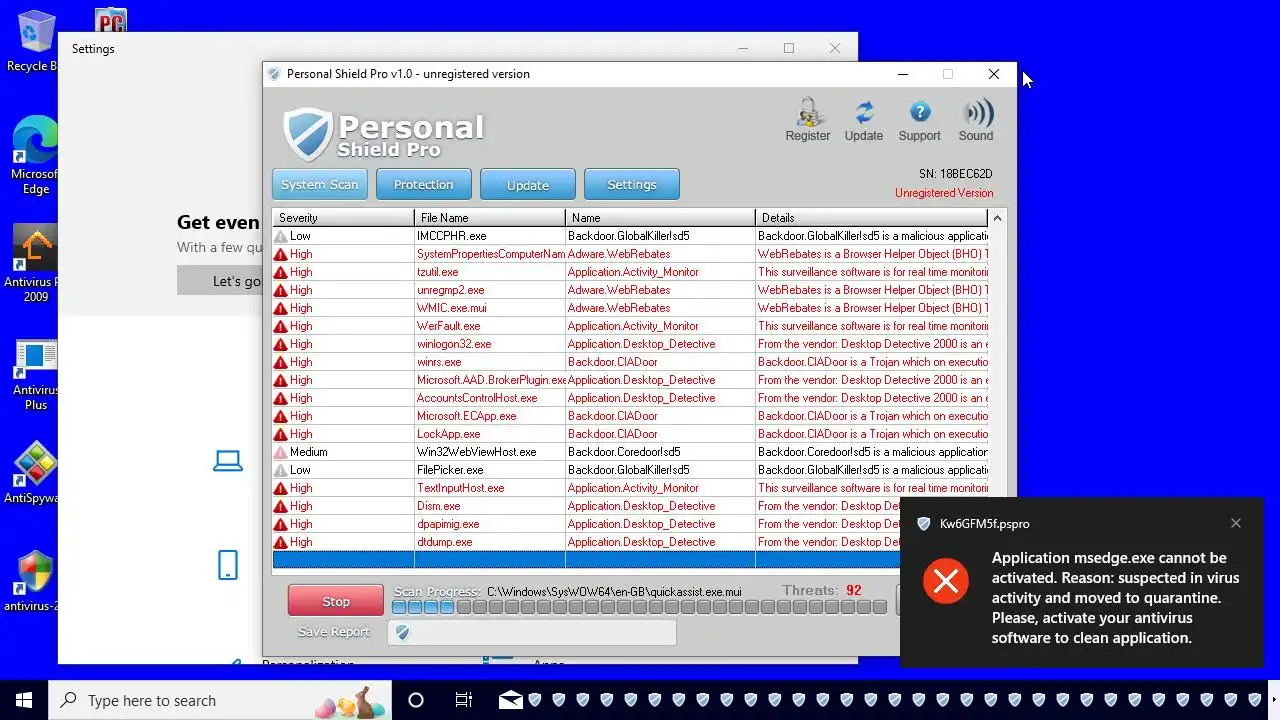The image size is (1280, 720).
Task: Stop the running scan
Action: pyautogui.click(x=336, y=601)
